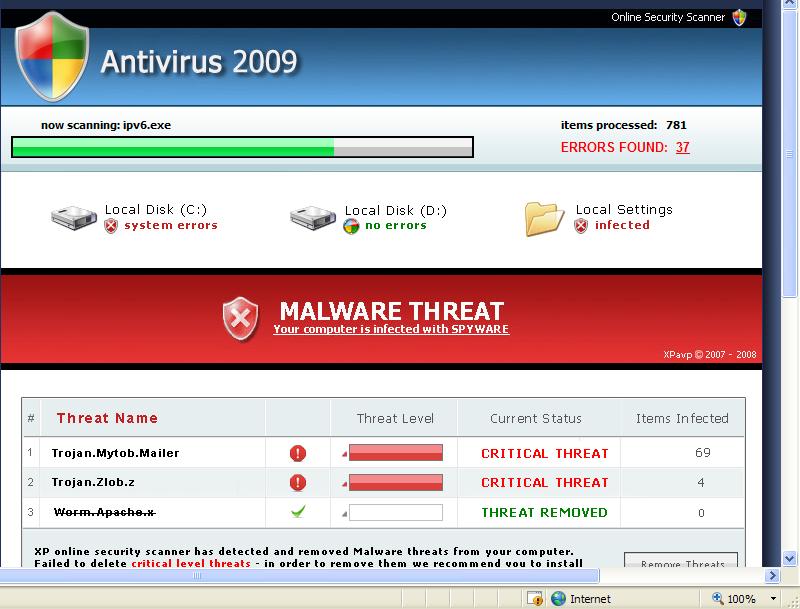Click the small shield next to Online Security Scanner
The width and height of the screenshot is (800, 609).
tap(739, 17)
